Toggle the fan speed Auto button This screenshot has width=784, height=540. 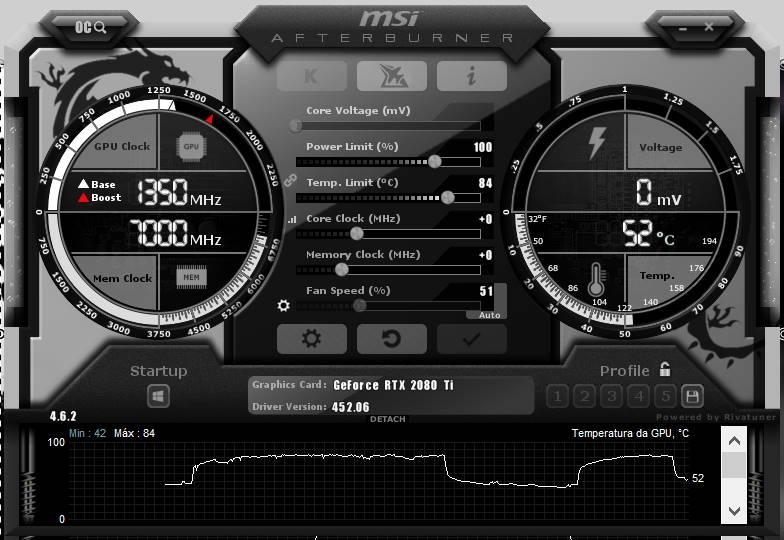click(x=489, y=315)
